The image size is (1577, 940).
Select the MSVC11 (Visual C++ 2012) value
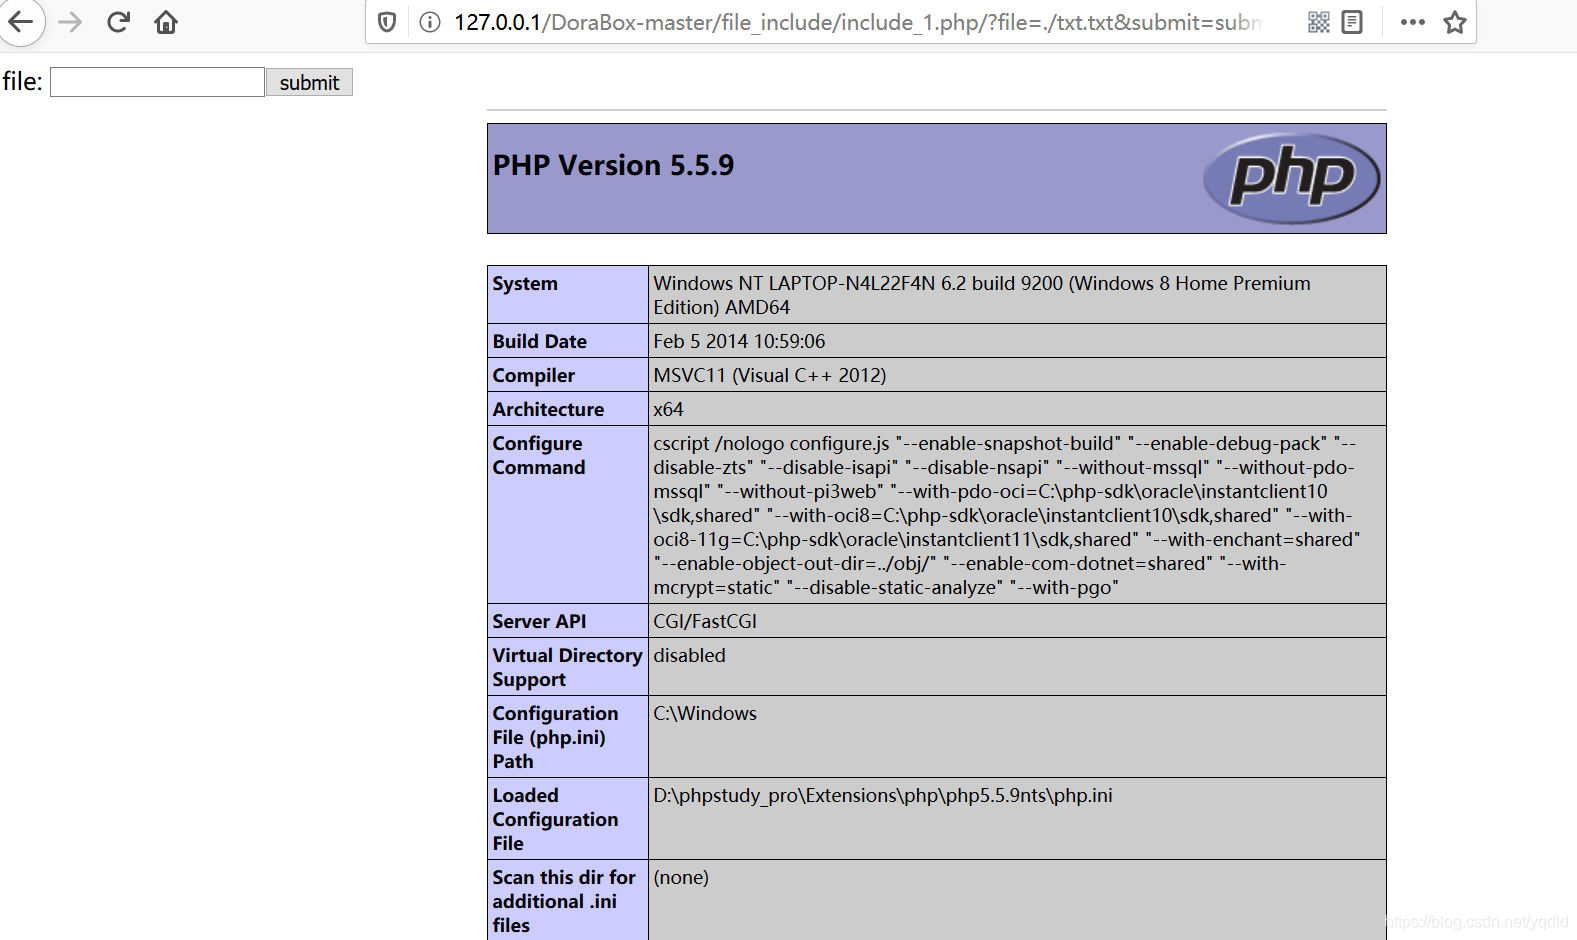coord(770,375)
